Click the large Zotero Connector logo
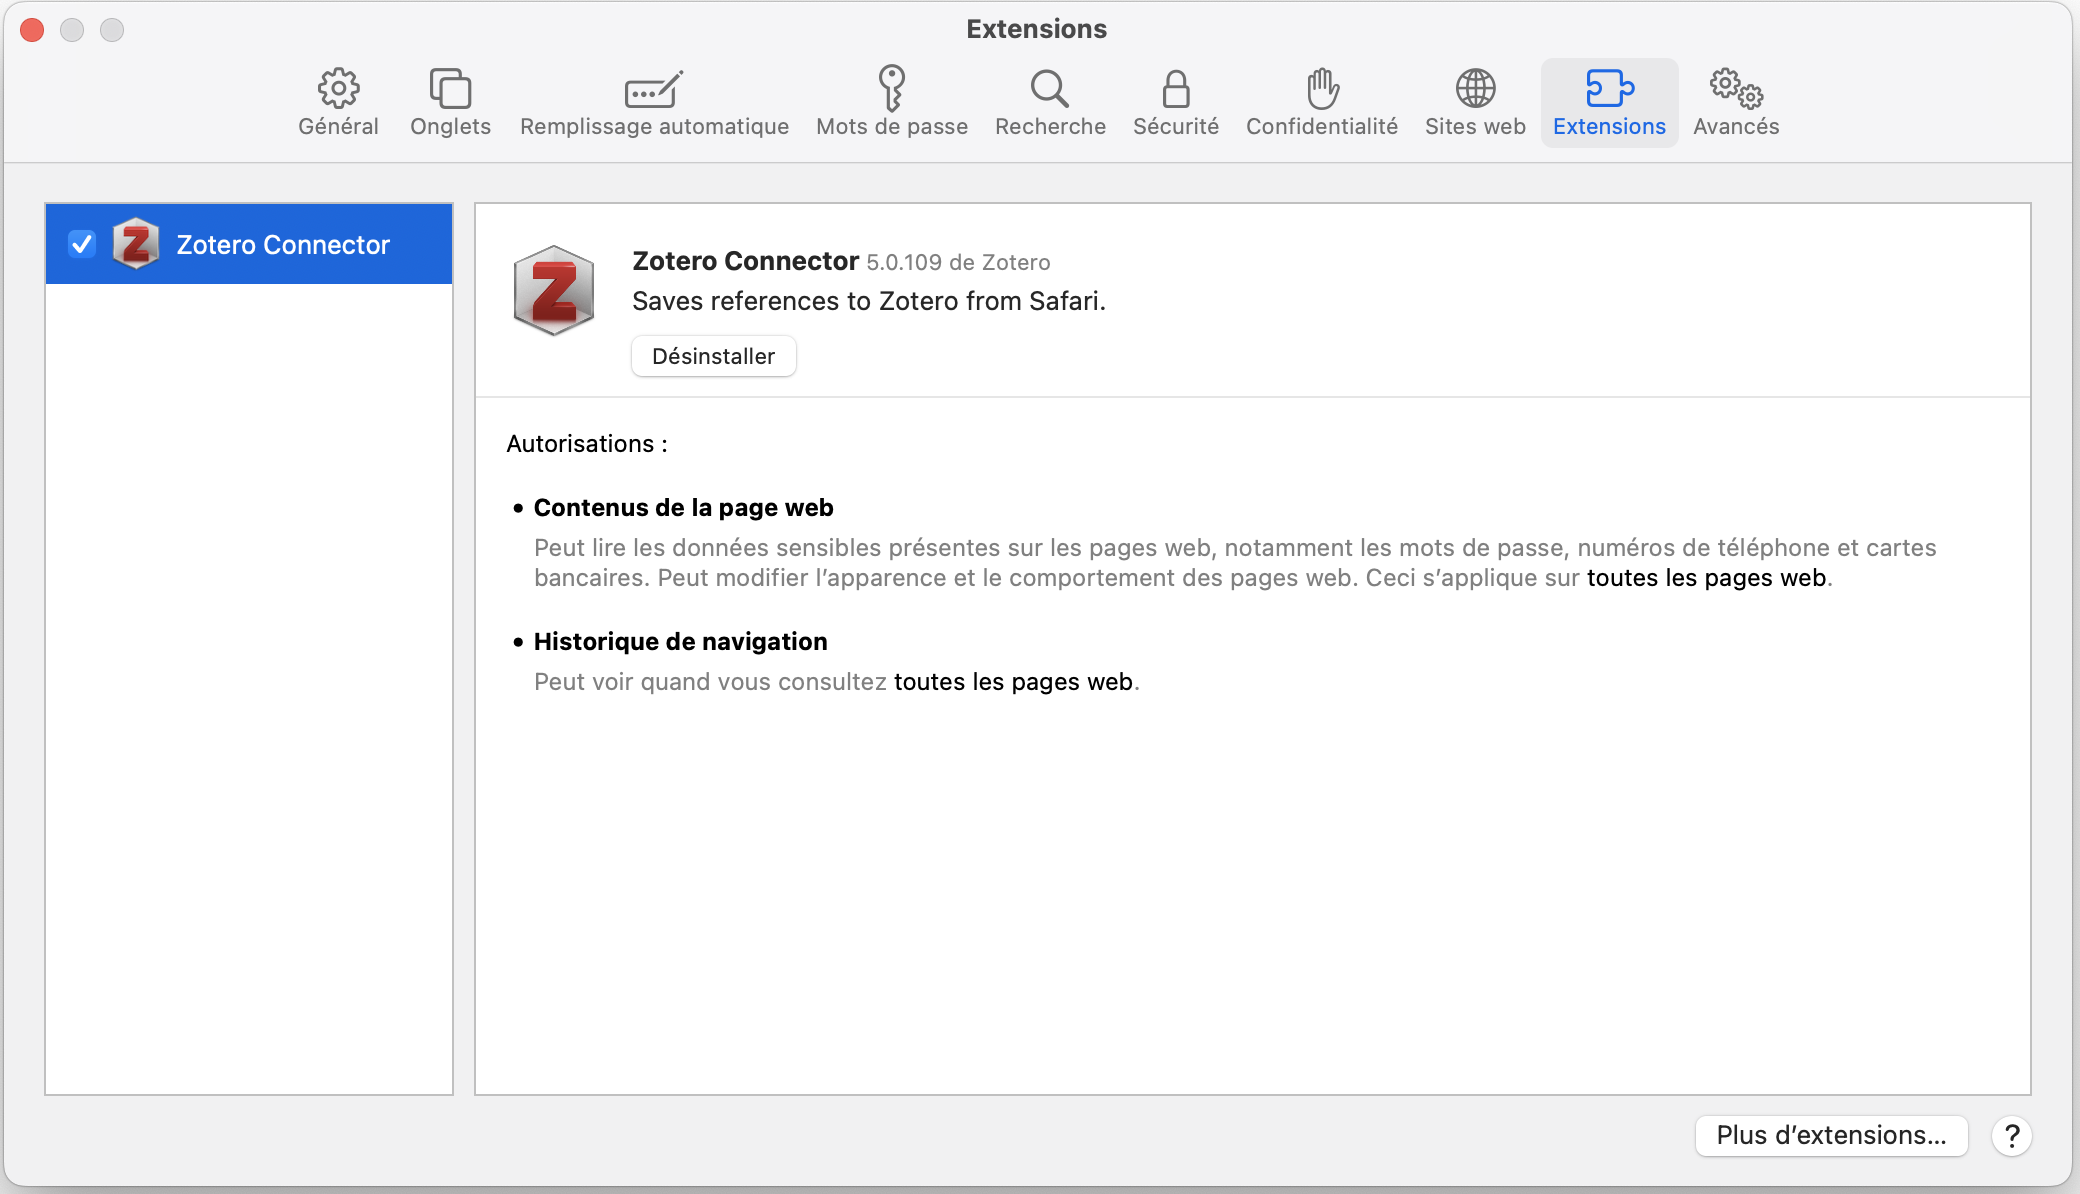The width and height of the screenshot is (2080, 1194). [554, 290]
